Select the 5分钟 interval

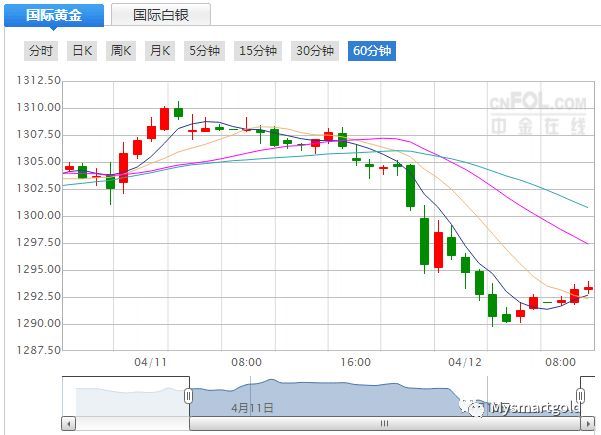tap(203, 51)
